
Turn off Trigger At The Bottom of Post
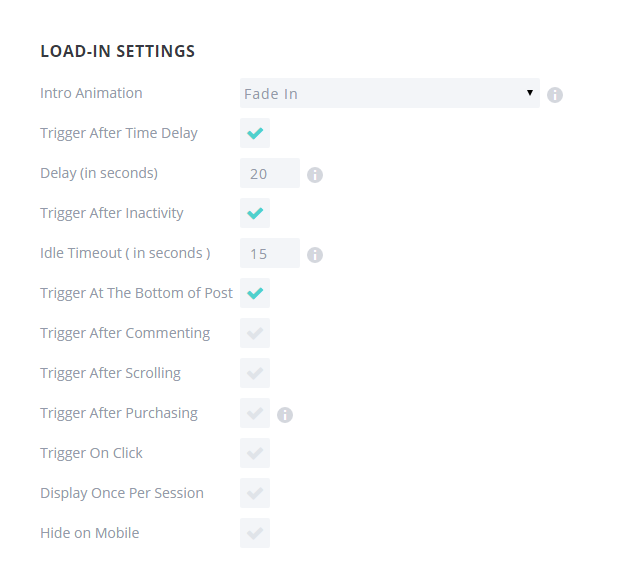point(255,293)
